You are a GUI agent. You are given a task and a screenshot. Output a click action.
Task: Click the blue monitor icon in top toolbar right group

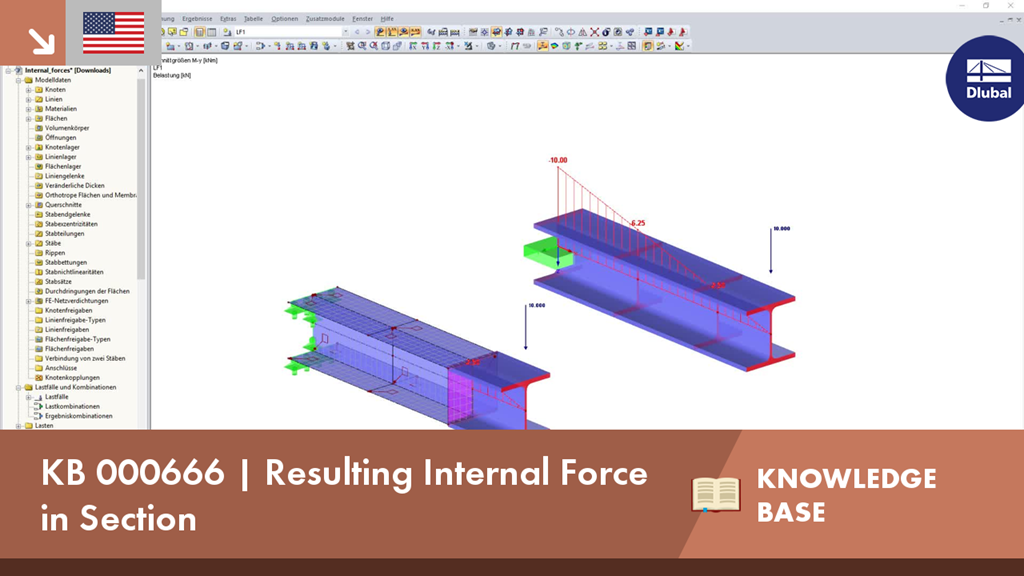648,31
